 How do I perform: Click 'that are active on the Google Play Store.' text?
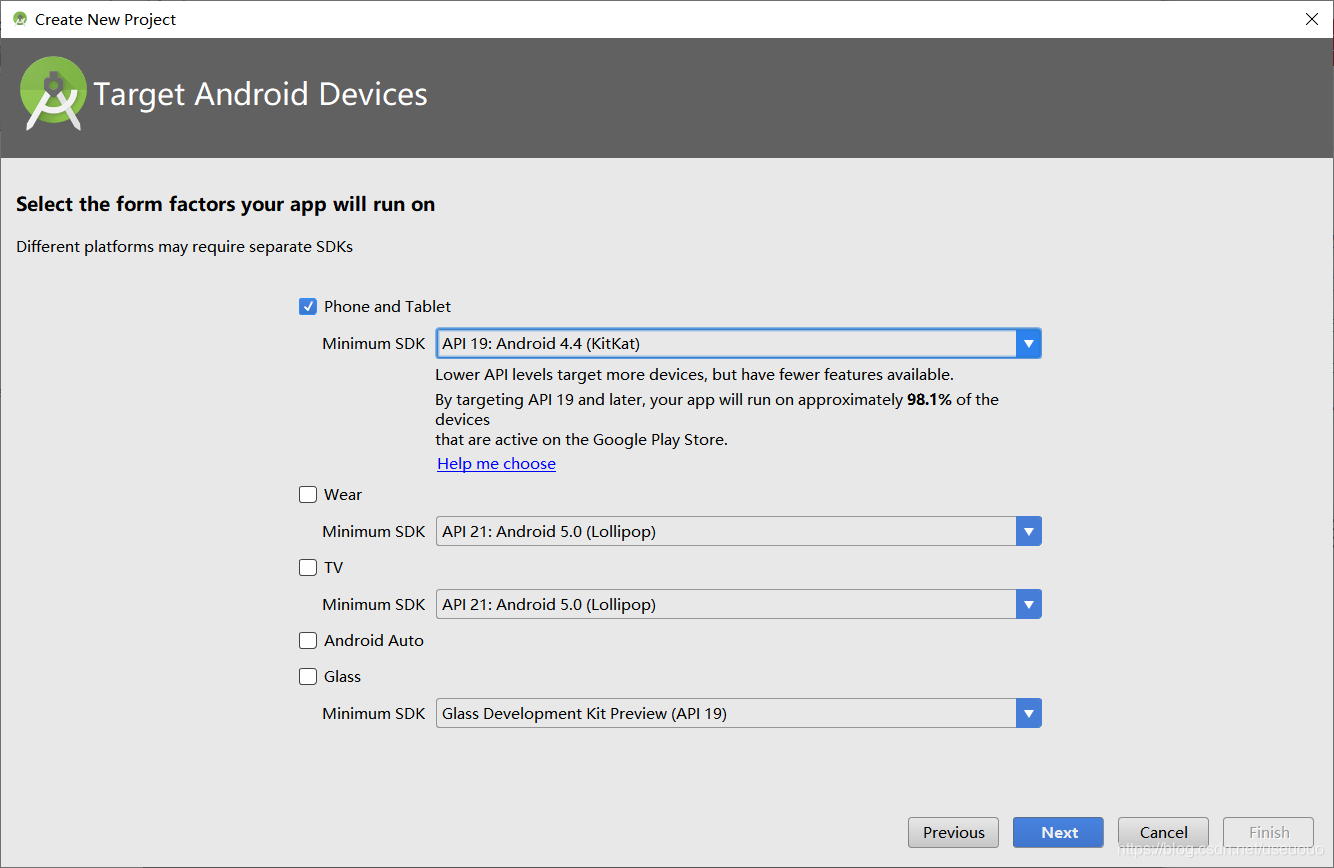tap(582, 440)
